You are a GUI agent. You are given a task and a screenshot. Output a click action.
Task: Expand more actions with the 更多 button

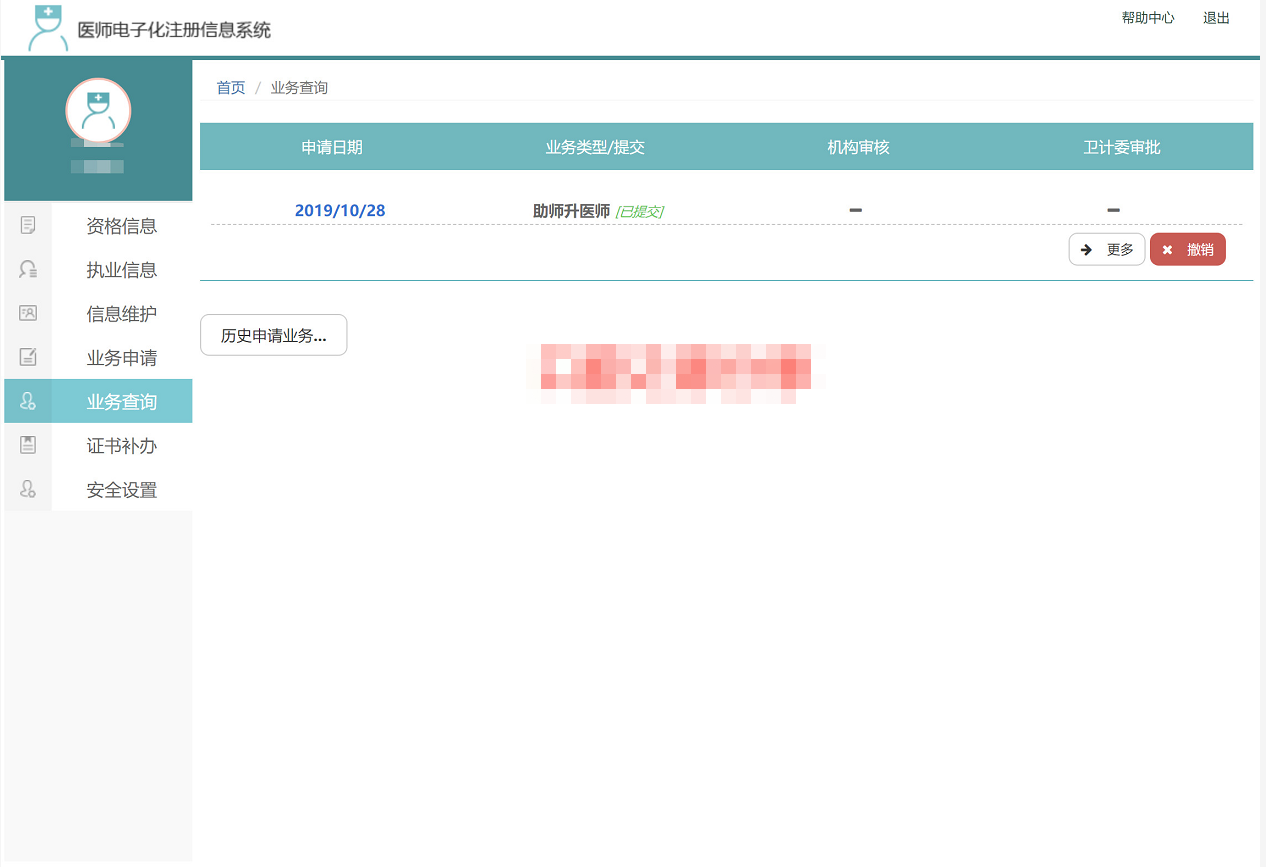click(x=1107, y=248)
